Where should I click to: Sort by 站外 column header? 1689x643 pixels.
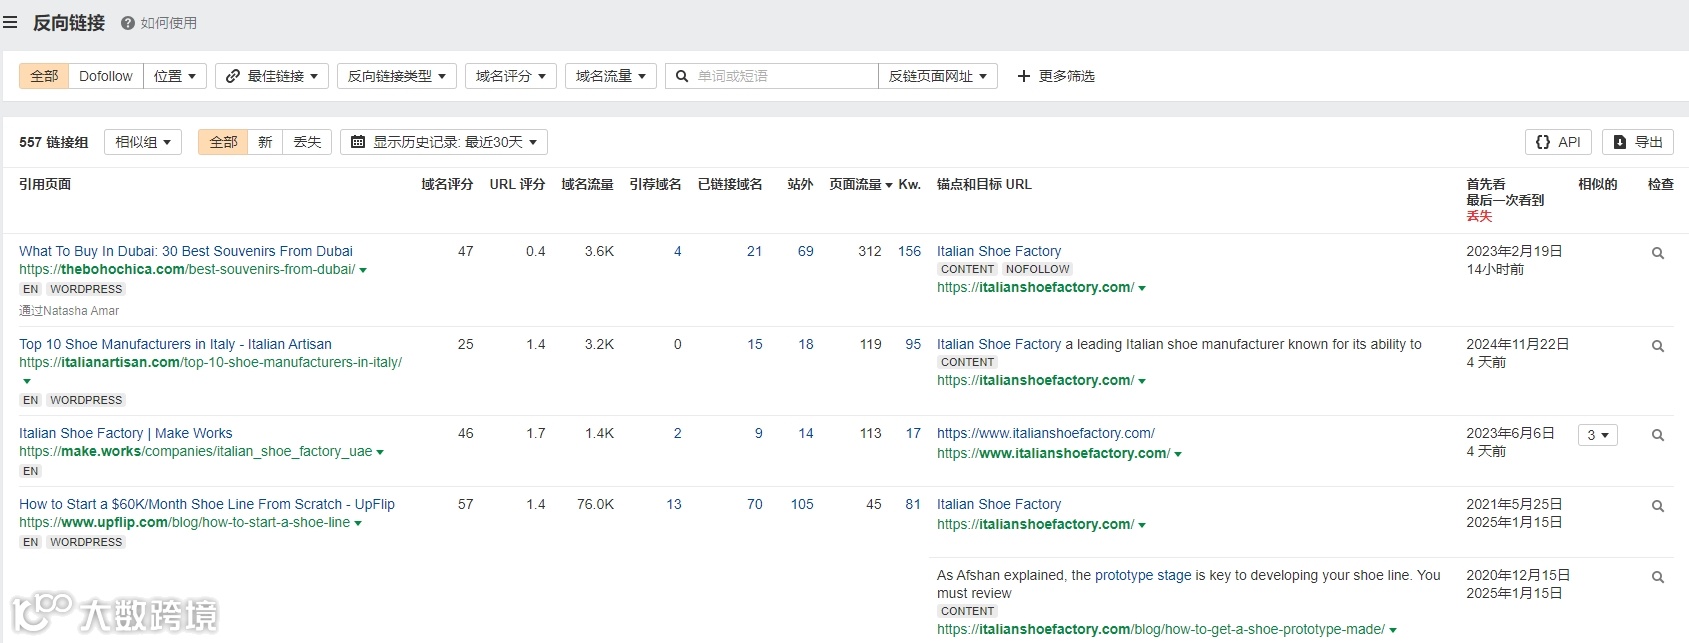click(x=800, y=184)
